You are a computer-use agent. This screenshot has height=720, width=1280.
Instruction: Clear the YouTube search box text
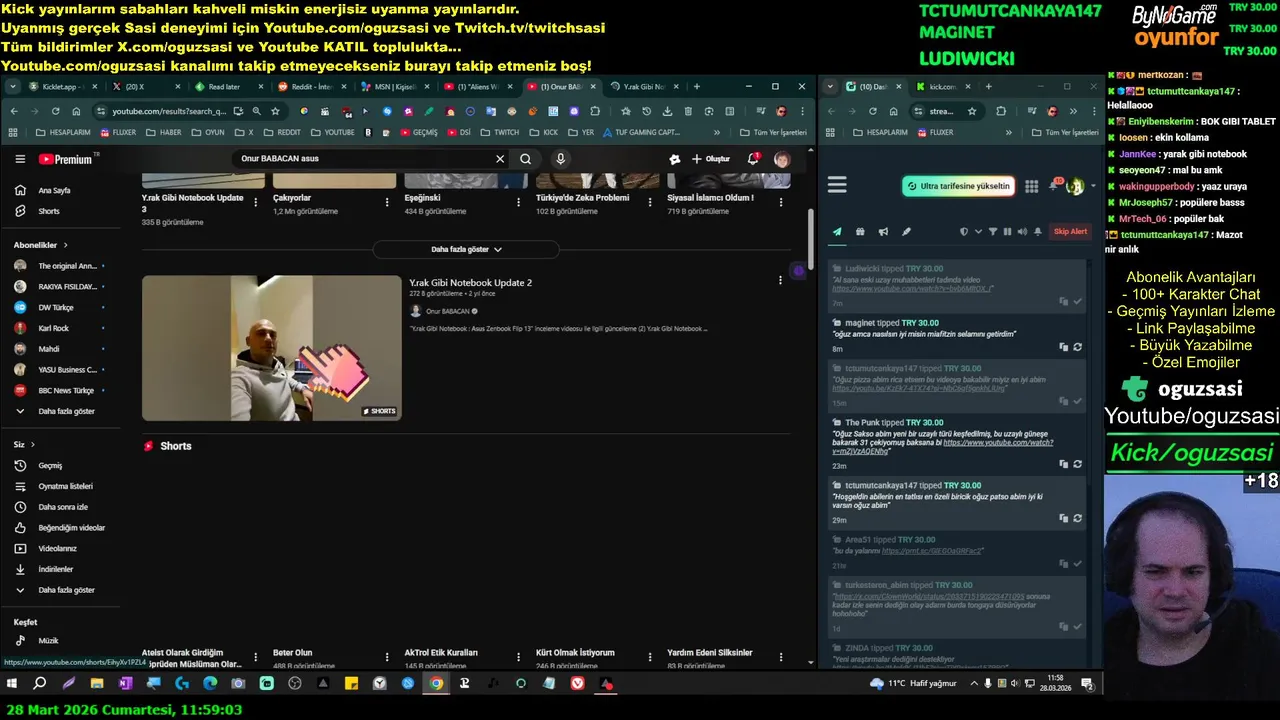[500, 158]
